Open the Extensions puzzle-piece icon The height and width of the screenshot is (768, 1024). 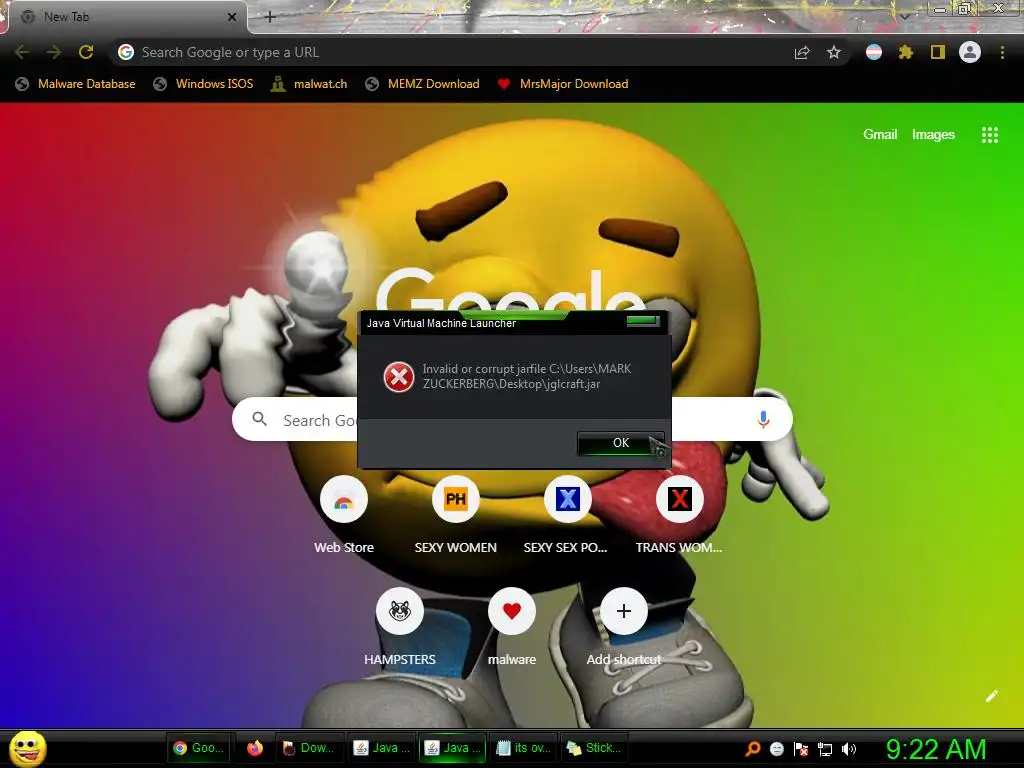click(x=906, y=52)
